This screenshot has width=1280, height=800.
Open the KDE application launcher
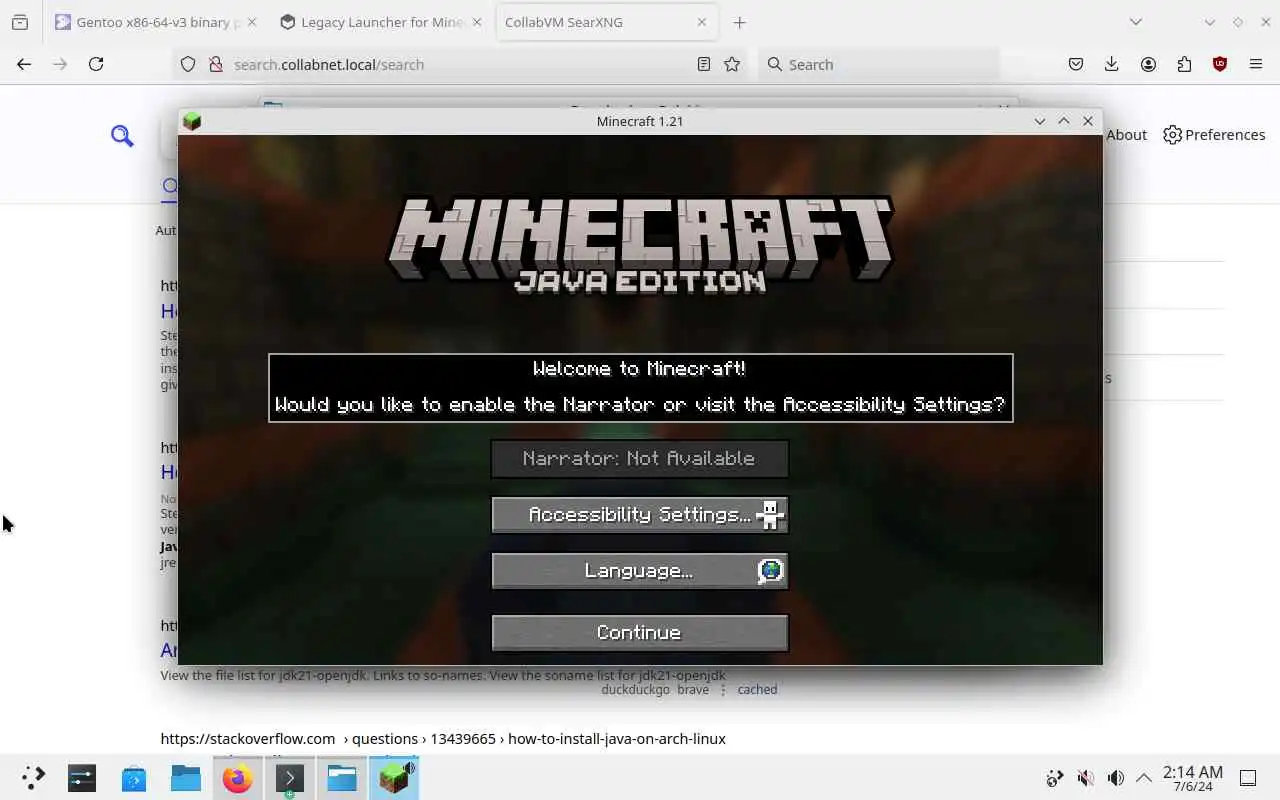33,777
